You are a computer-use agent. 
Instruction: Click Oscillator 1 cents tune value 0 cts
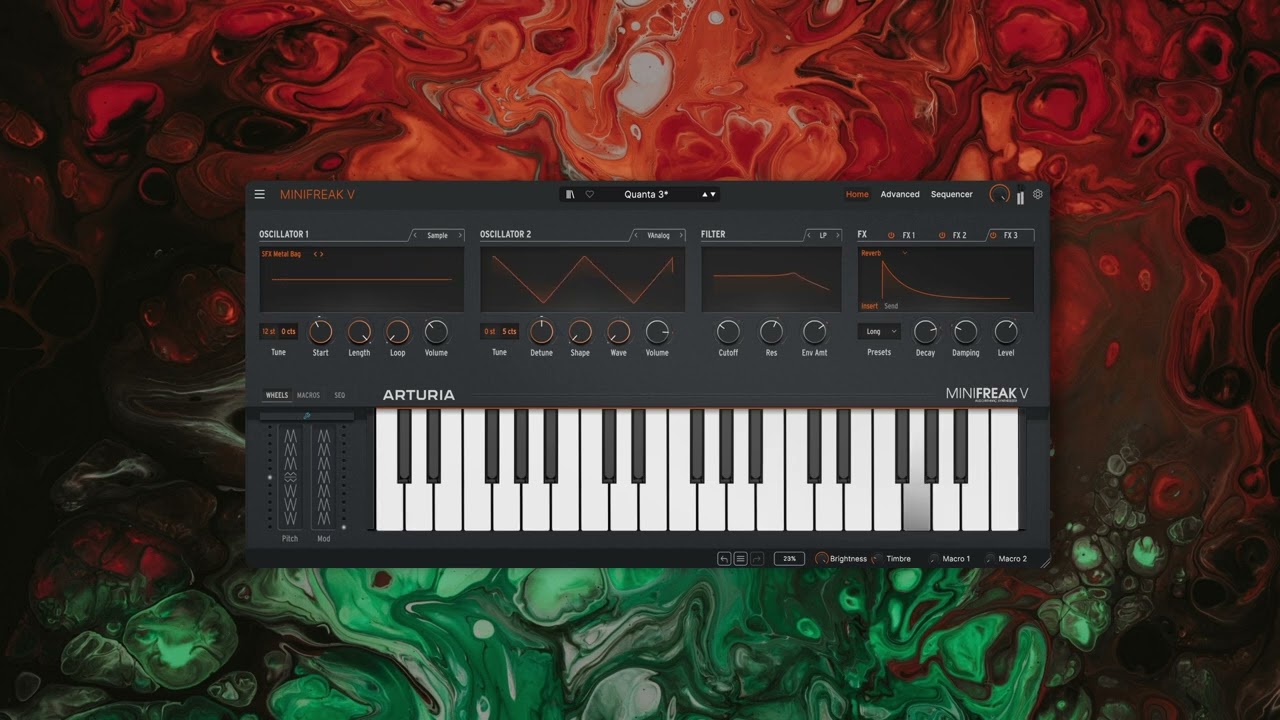coord(288,331)
